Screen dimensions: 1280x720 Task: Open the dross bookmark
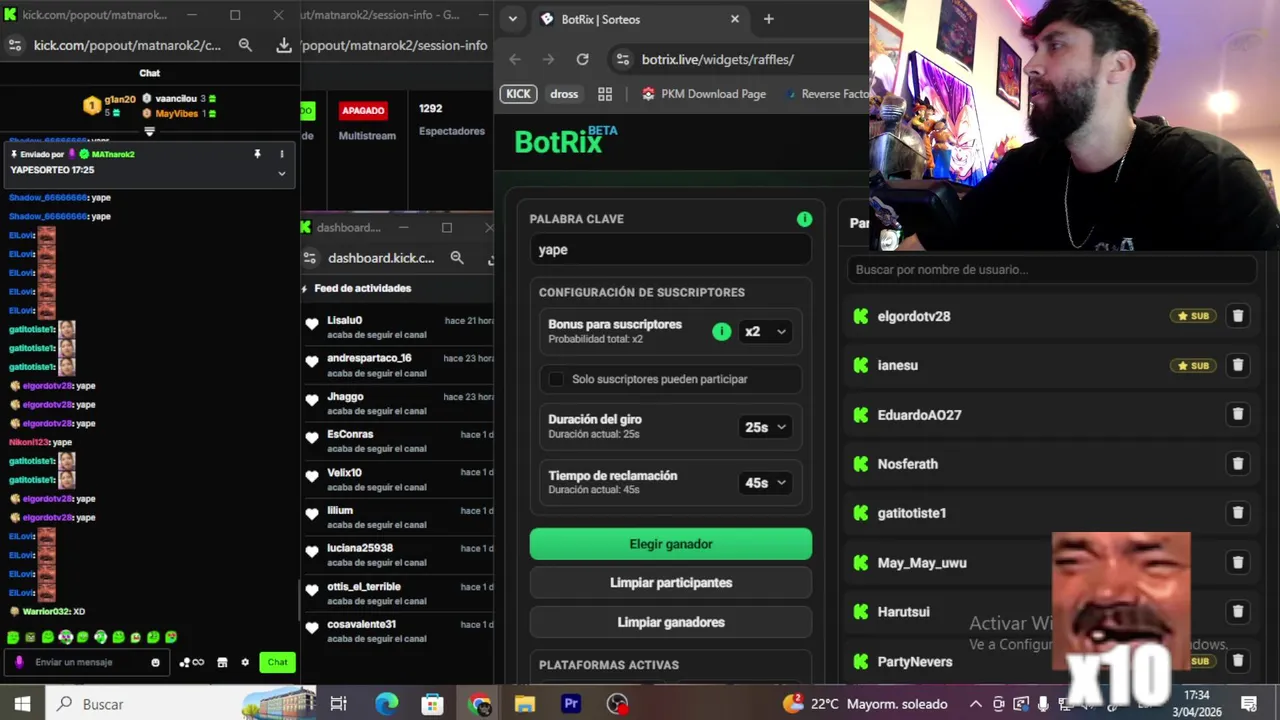pos(564,94)
